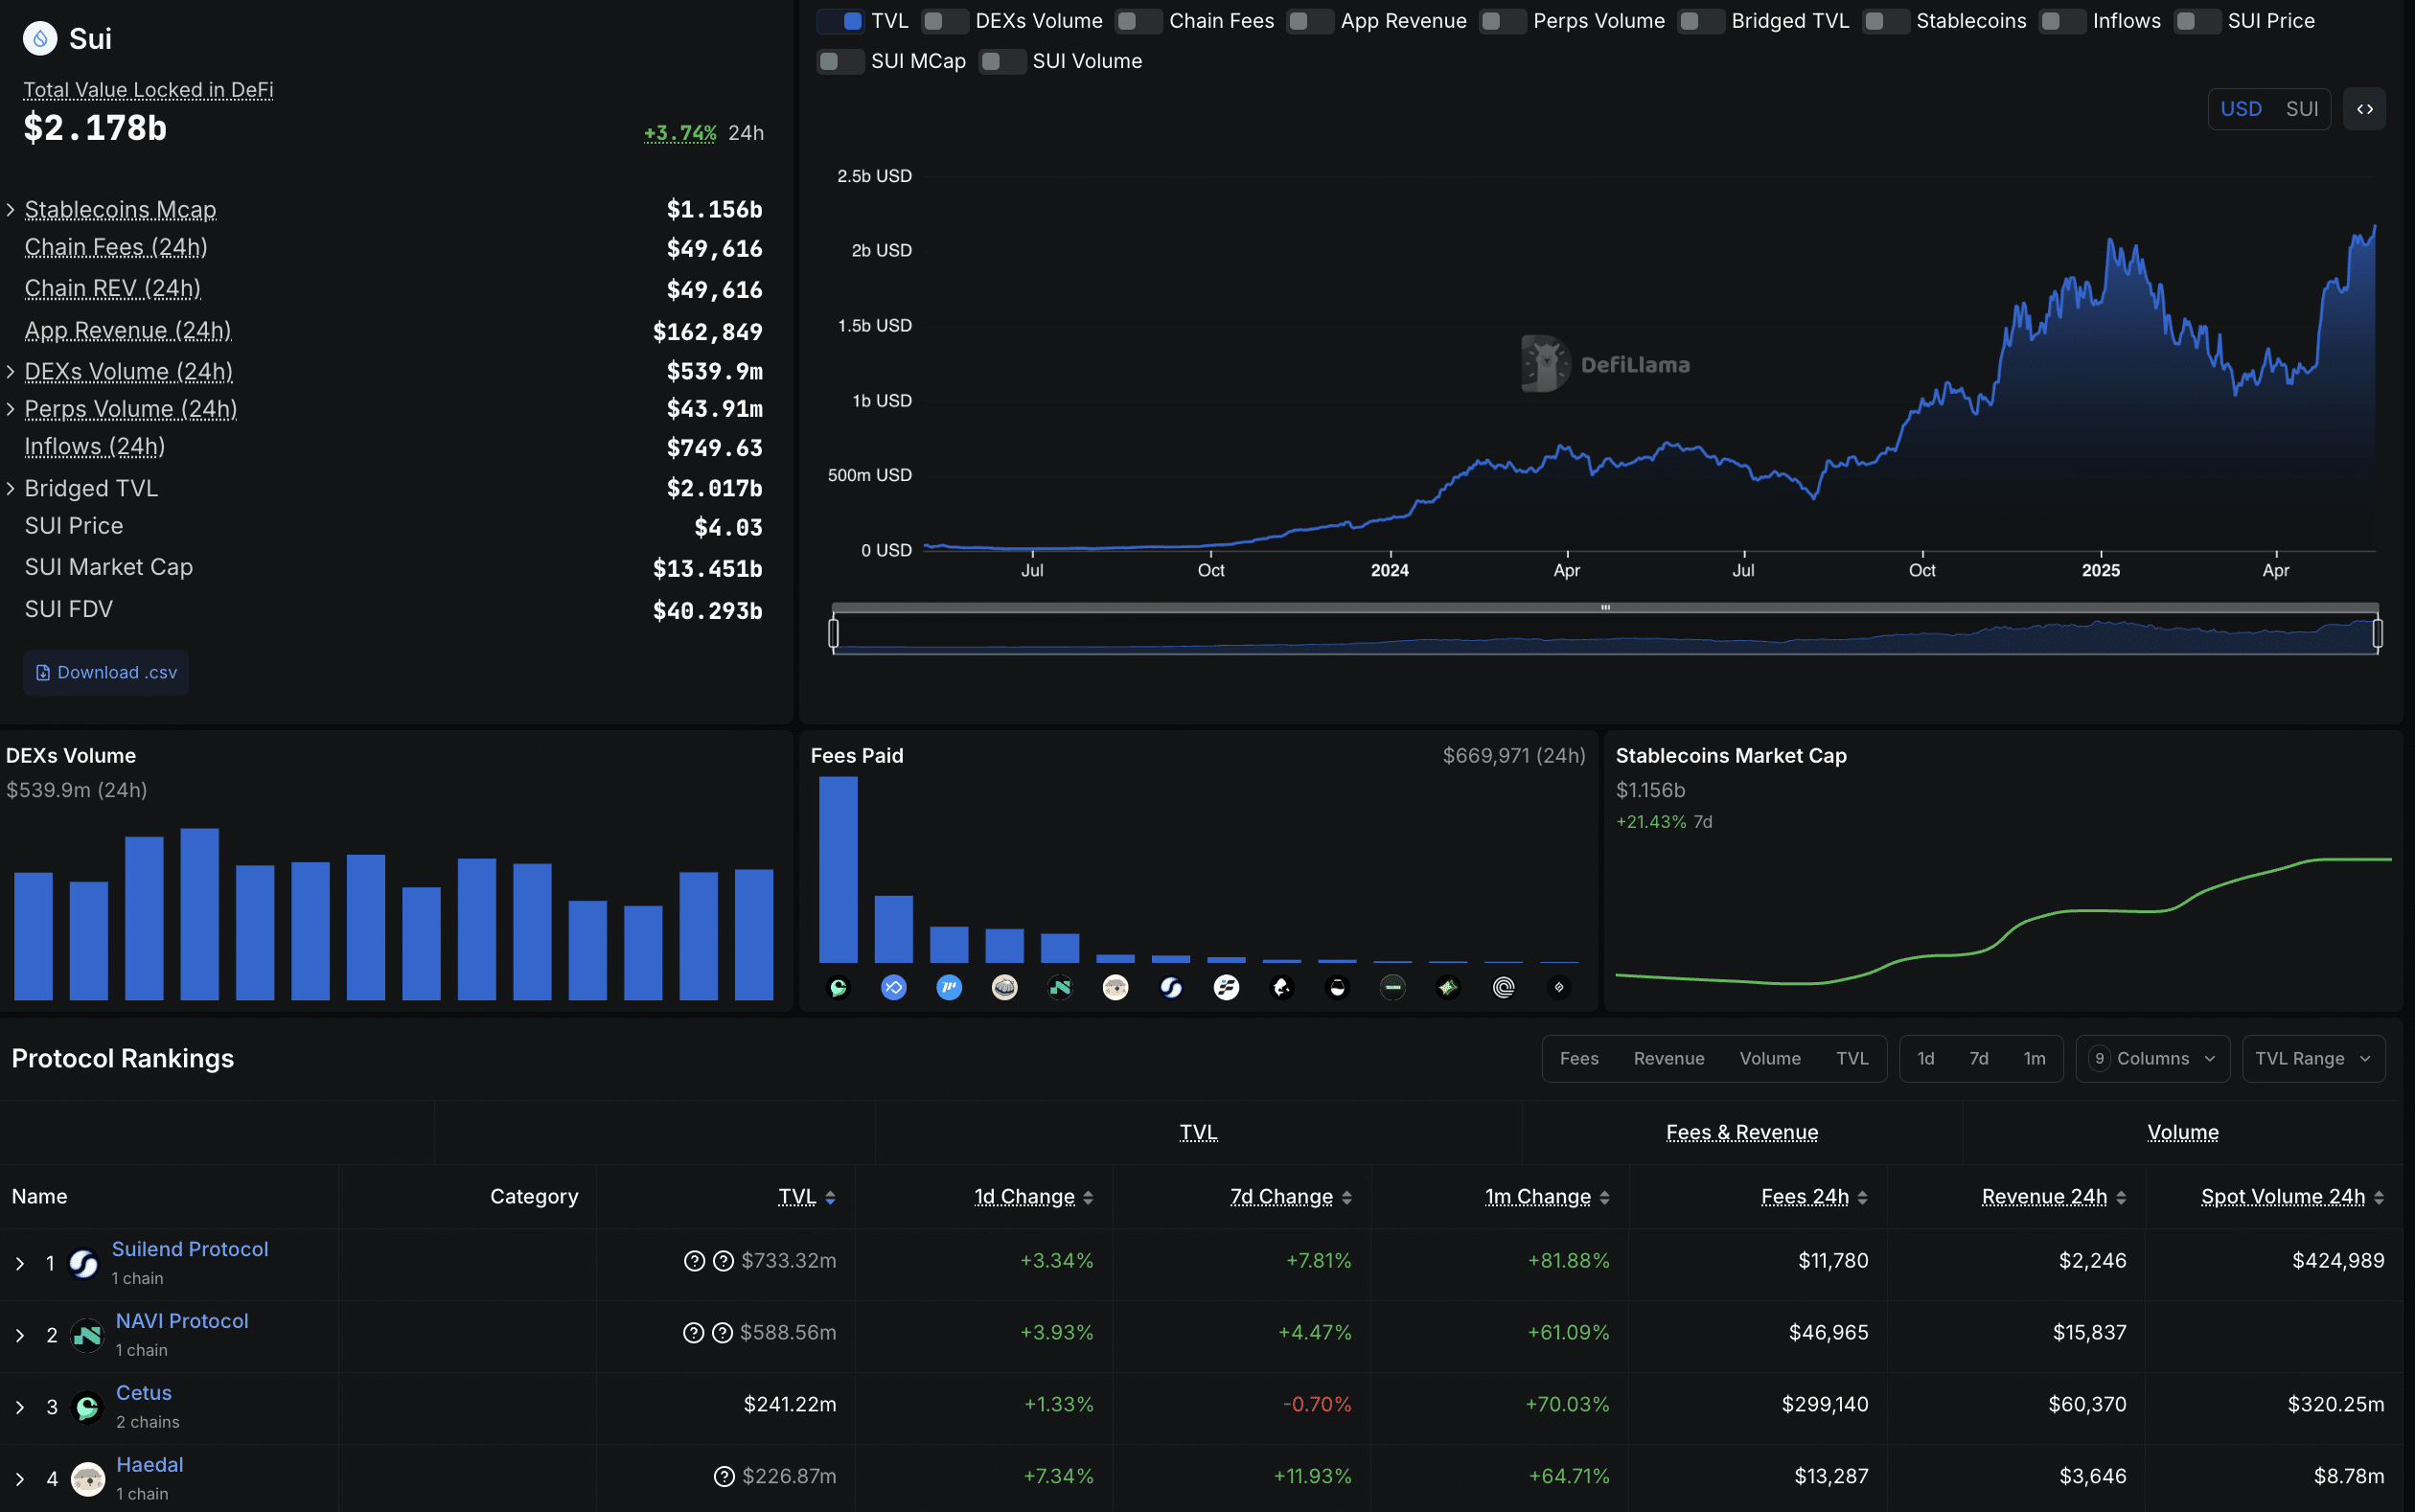Open the TVL Range dropdown
Viewport: 2415px width, 1512px height.
click(x=2313, y=1059)
